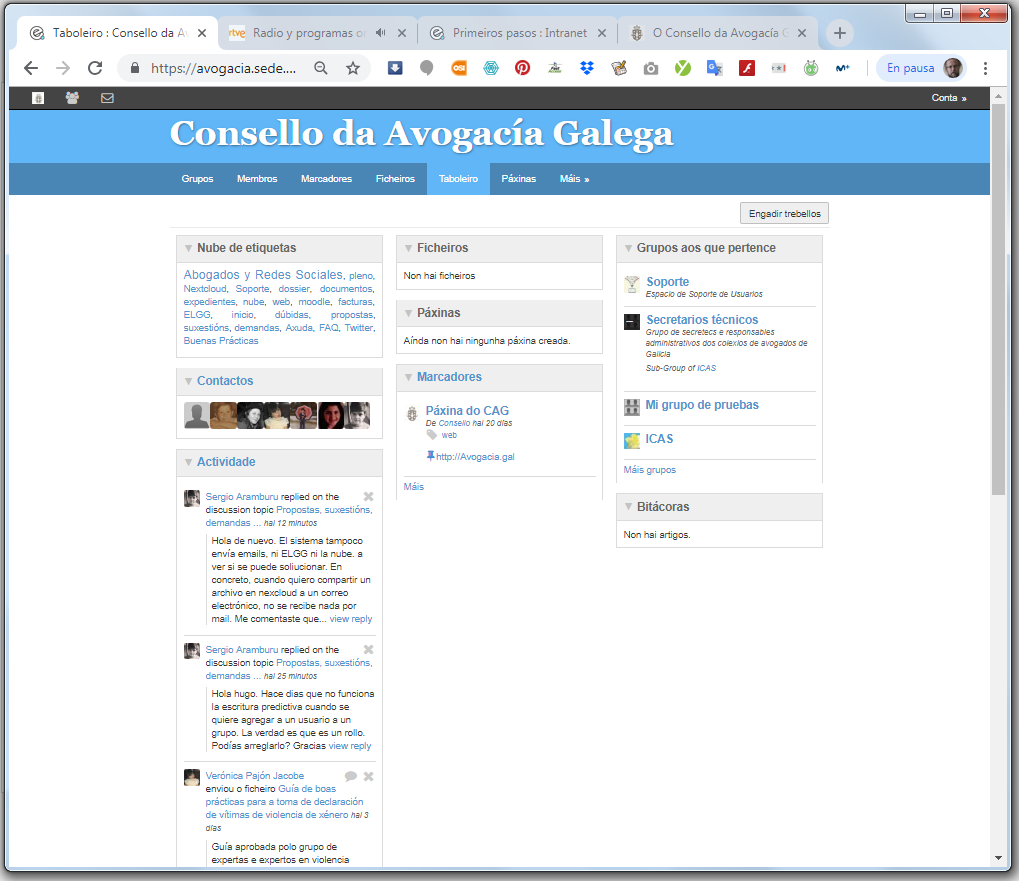Viewport: 1019px width, 881px height.
Task: Click comment bubble on Verónica Pajón's activity
Action: [351, 776]
